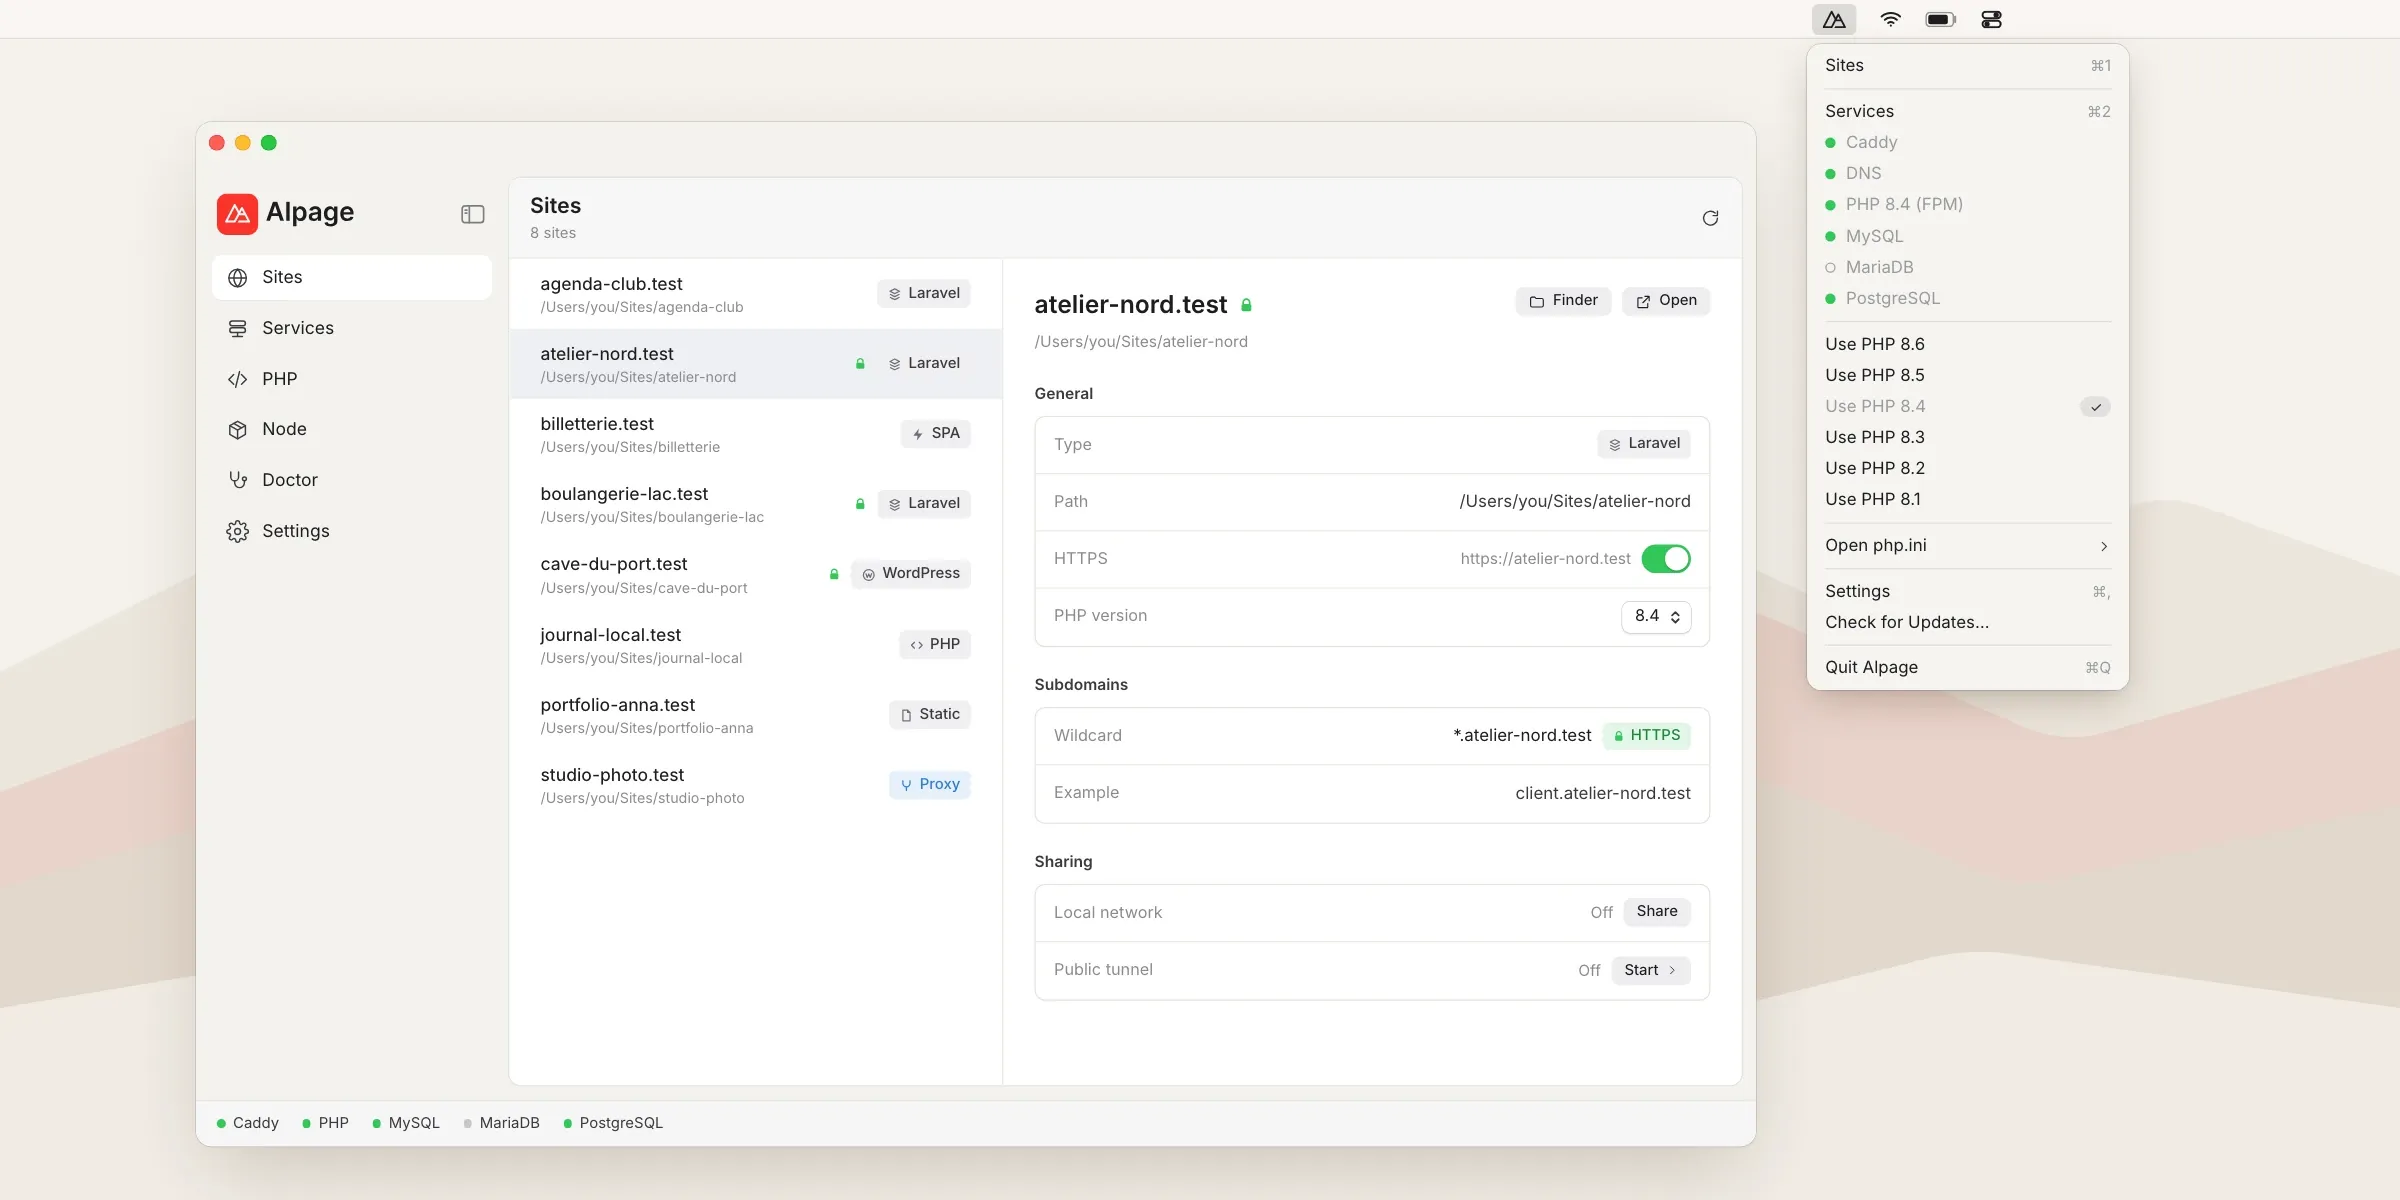Open the Start public tunnel chevron button

tap(1650, 970)
